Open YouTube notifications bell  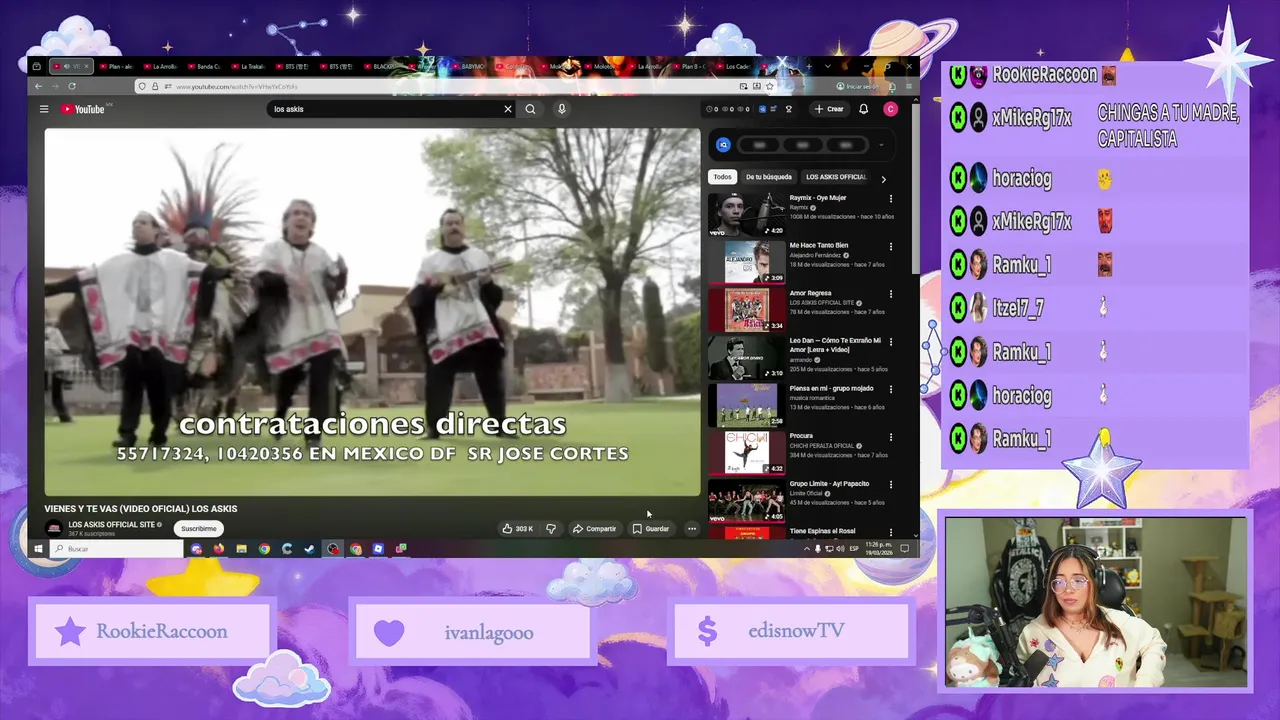[863, 109]
